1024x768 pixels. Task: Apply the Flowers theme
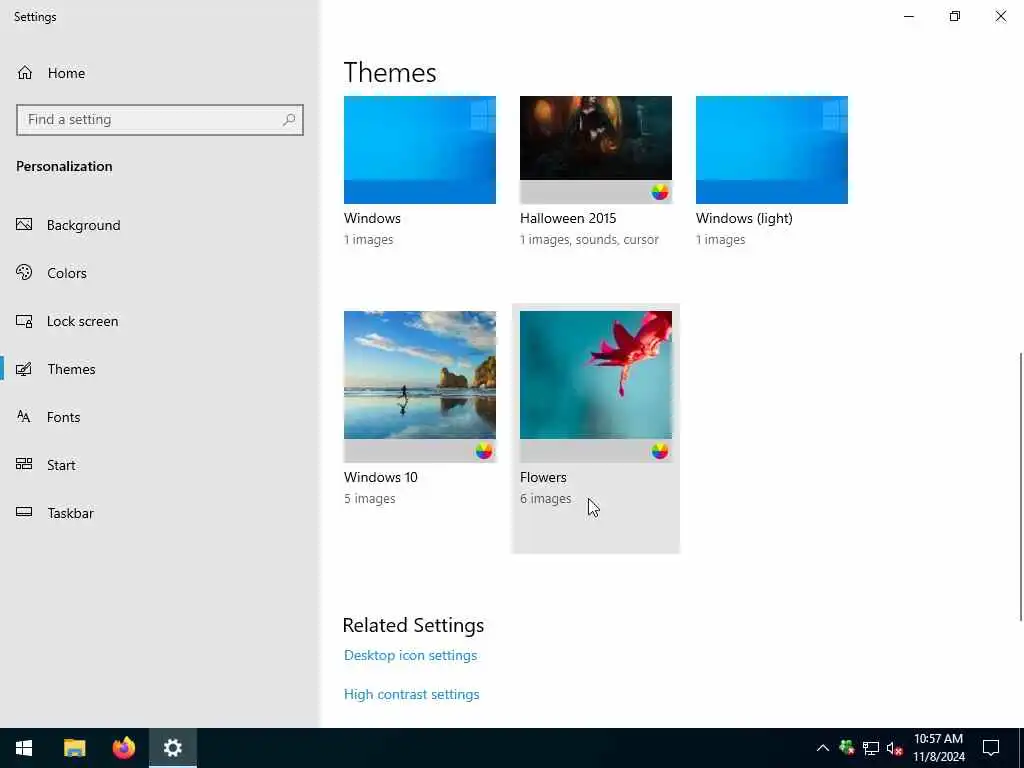pyautogui.click(x=596, y=386)
